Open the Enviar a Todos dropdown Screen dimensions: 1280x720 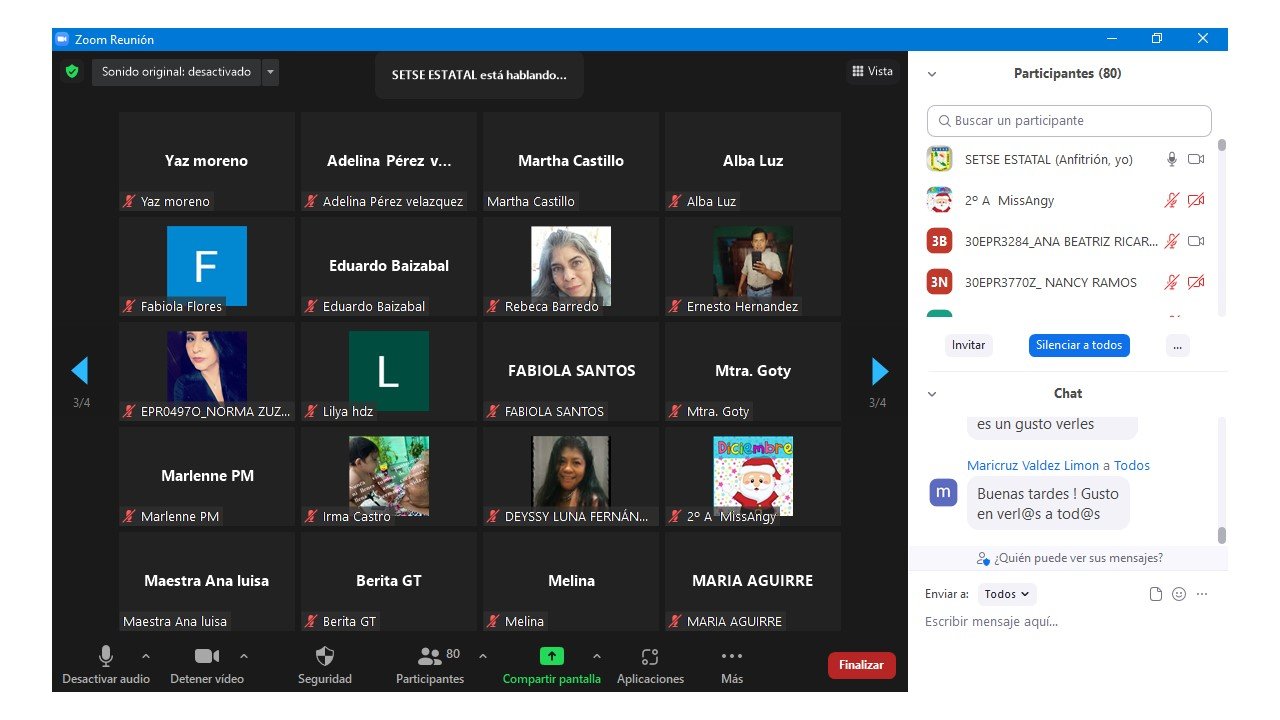[x=1007, y=594]
